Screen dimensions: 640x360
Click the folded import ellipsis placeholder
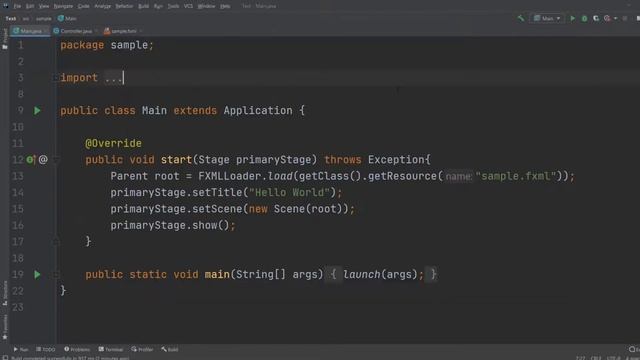point(113,78)
